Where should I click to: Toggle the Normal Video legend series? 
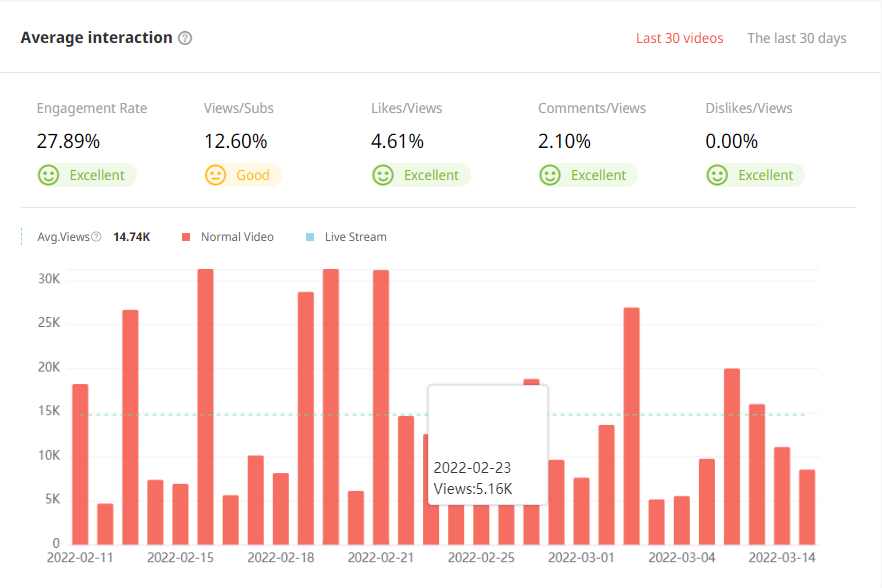236,237
